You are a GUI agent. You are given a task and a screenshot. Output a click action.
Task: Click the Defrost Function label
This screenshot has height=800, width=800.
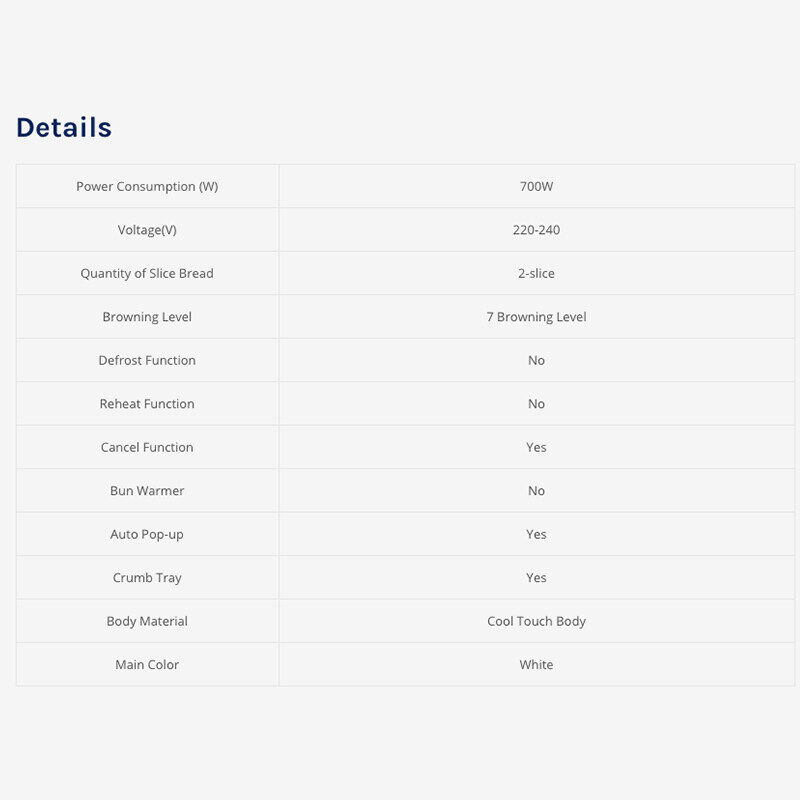tap(147, 361)
